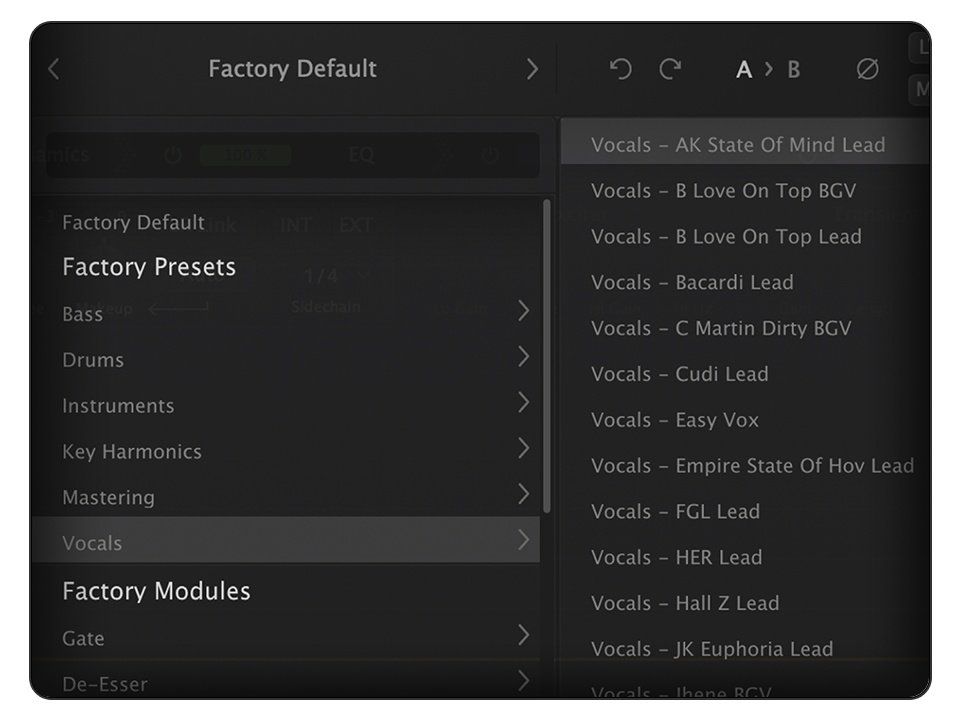The image size is (960, 720).
Task: Click the redo arrow icon
Action: [x=670, y=69]
